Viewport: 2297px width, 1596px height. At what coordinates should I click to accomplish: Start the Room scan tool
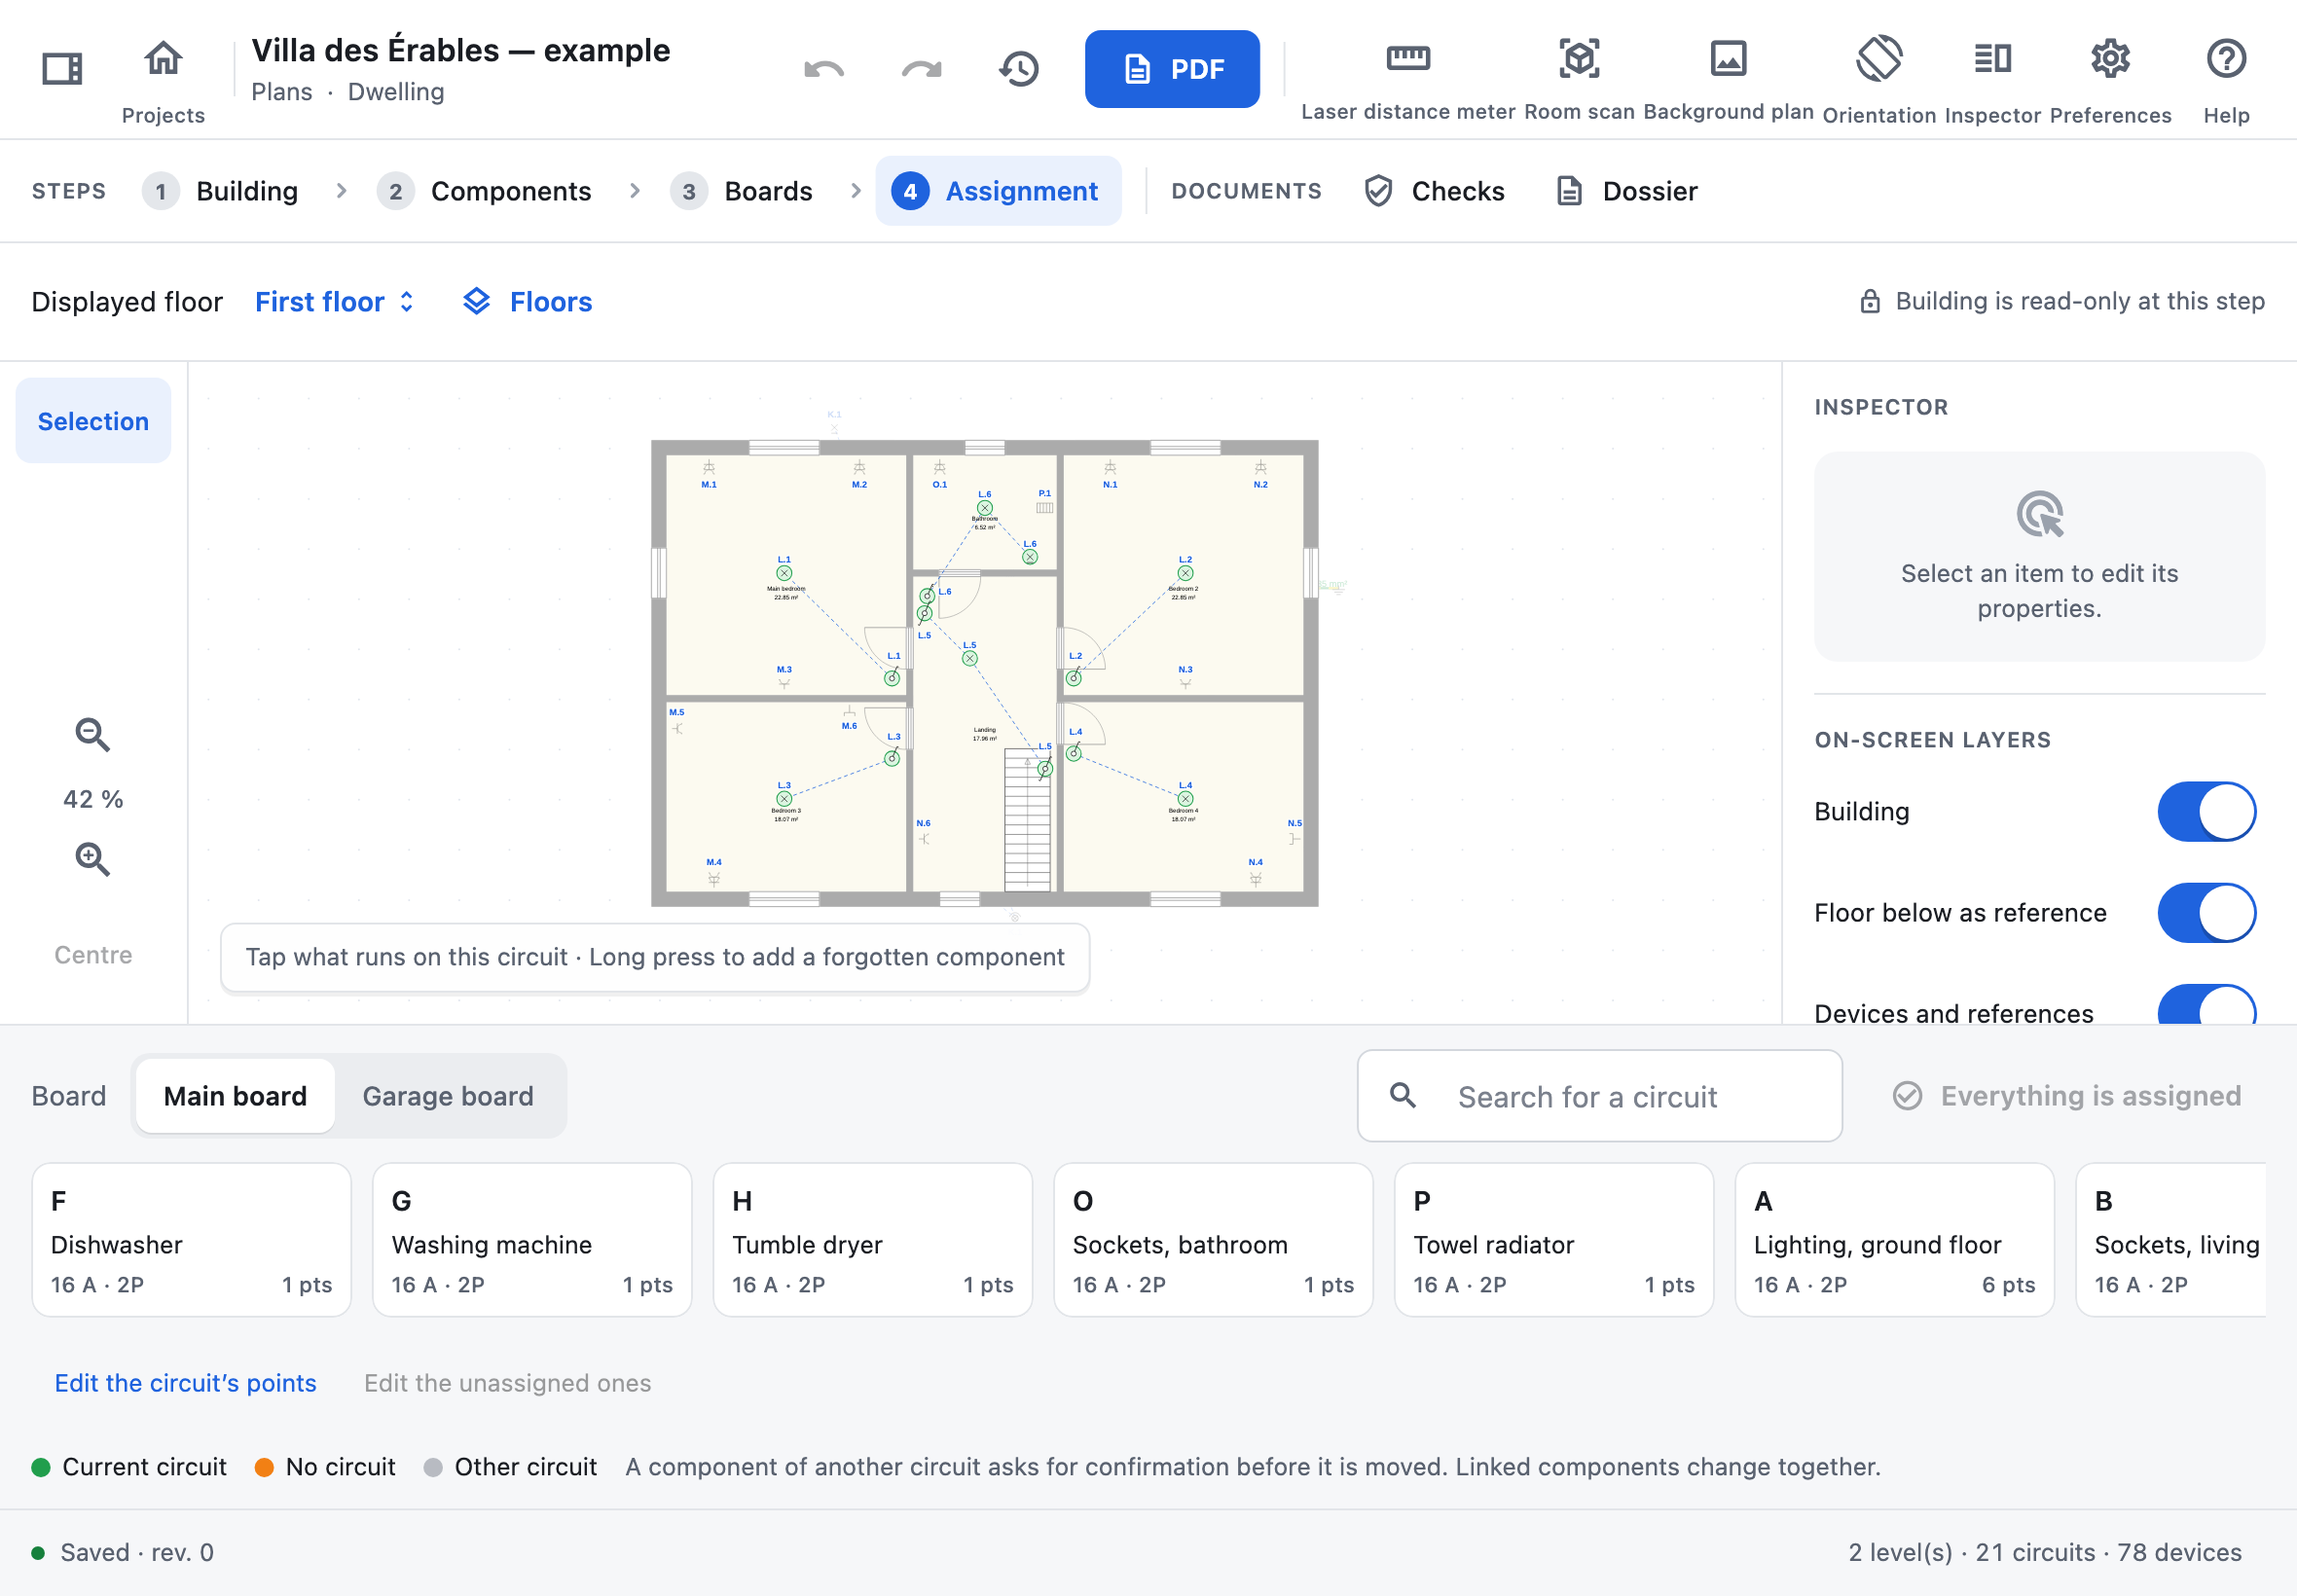[1579, 79]
